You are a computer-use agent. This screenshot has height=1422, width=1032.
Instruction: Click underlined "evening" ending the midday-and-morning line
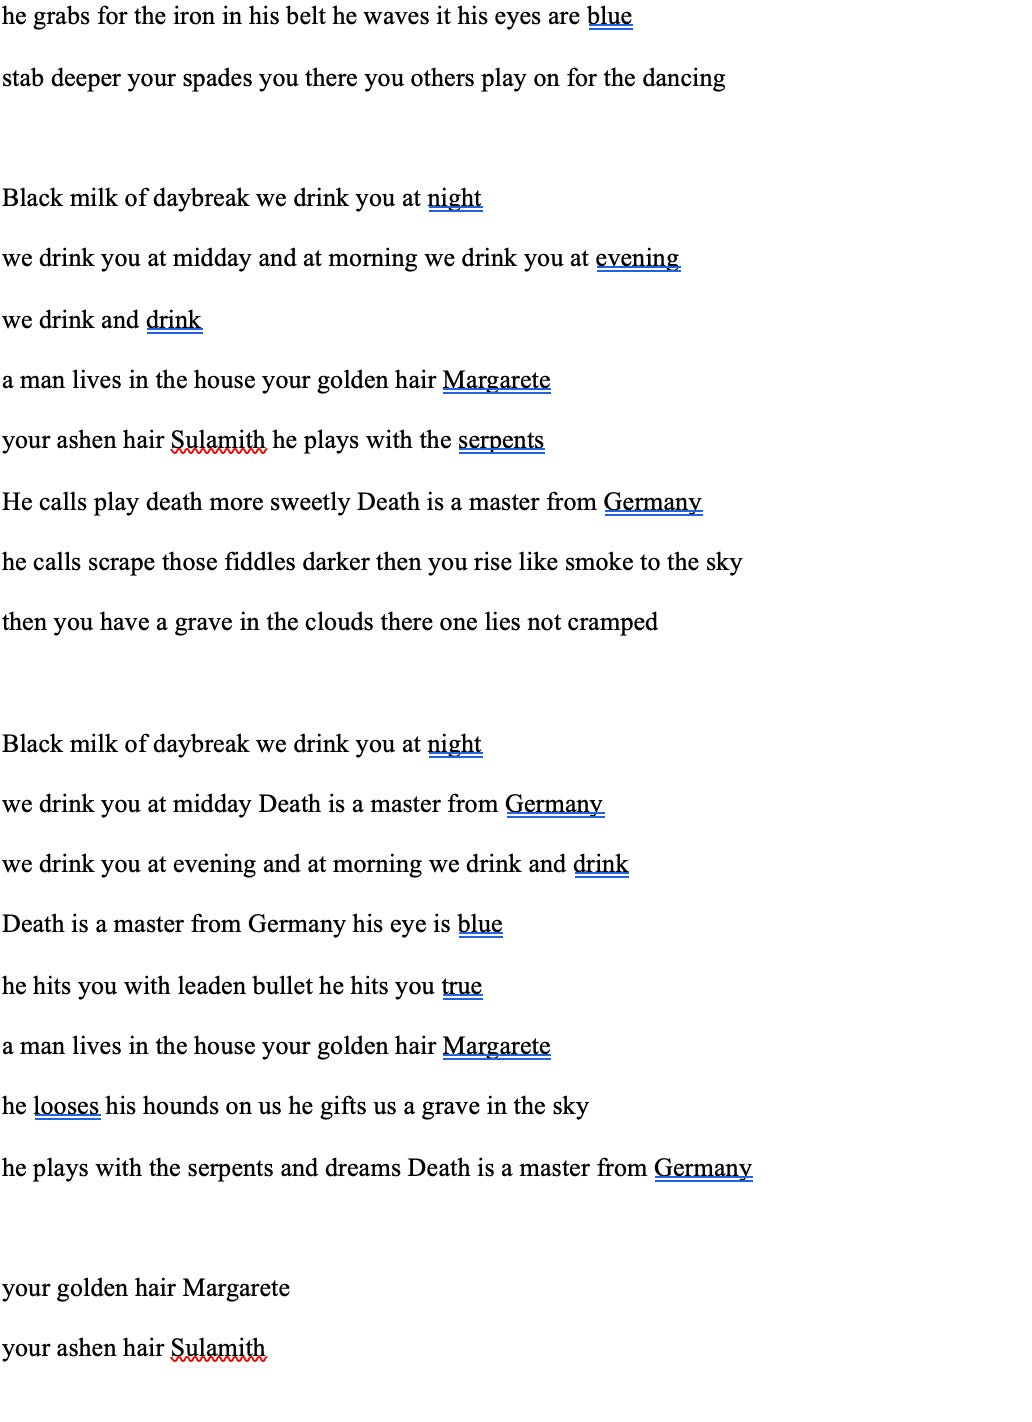click(638, 259)
